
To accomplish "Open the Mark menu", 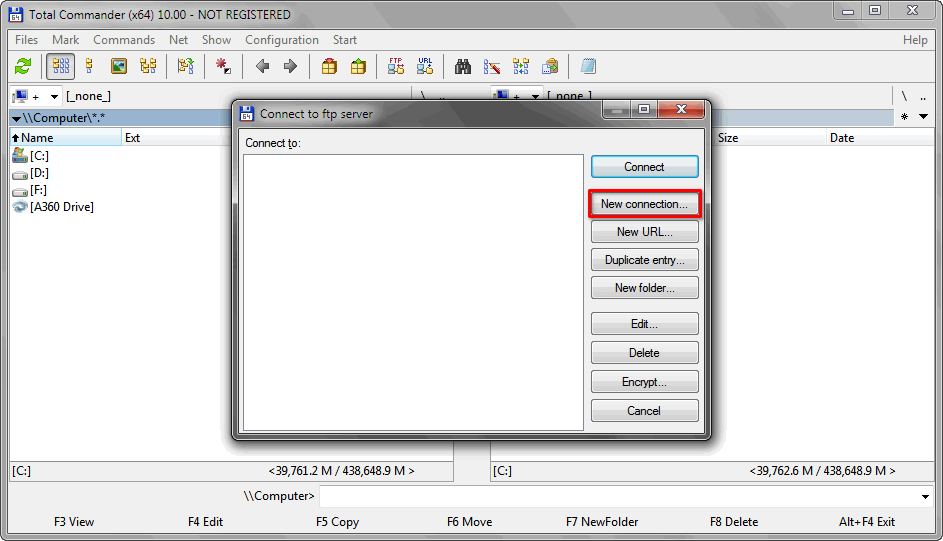I will [66, 40].
